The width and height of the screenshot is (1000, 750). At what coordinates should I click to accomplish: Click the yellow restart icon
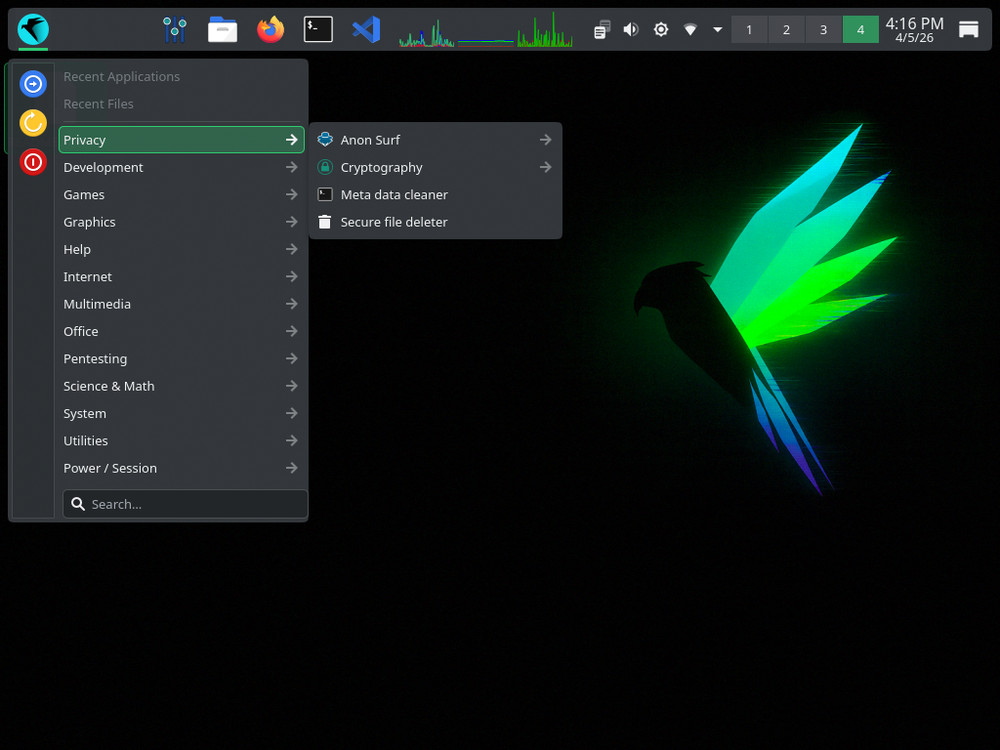pos(33,123)
